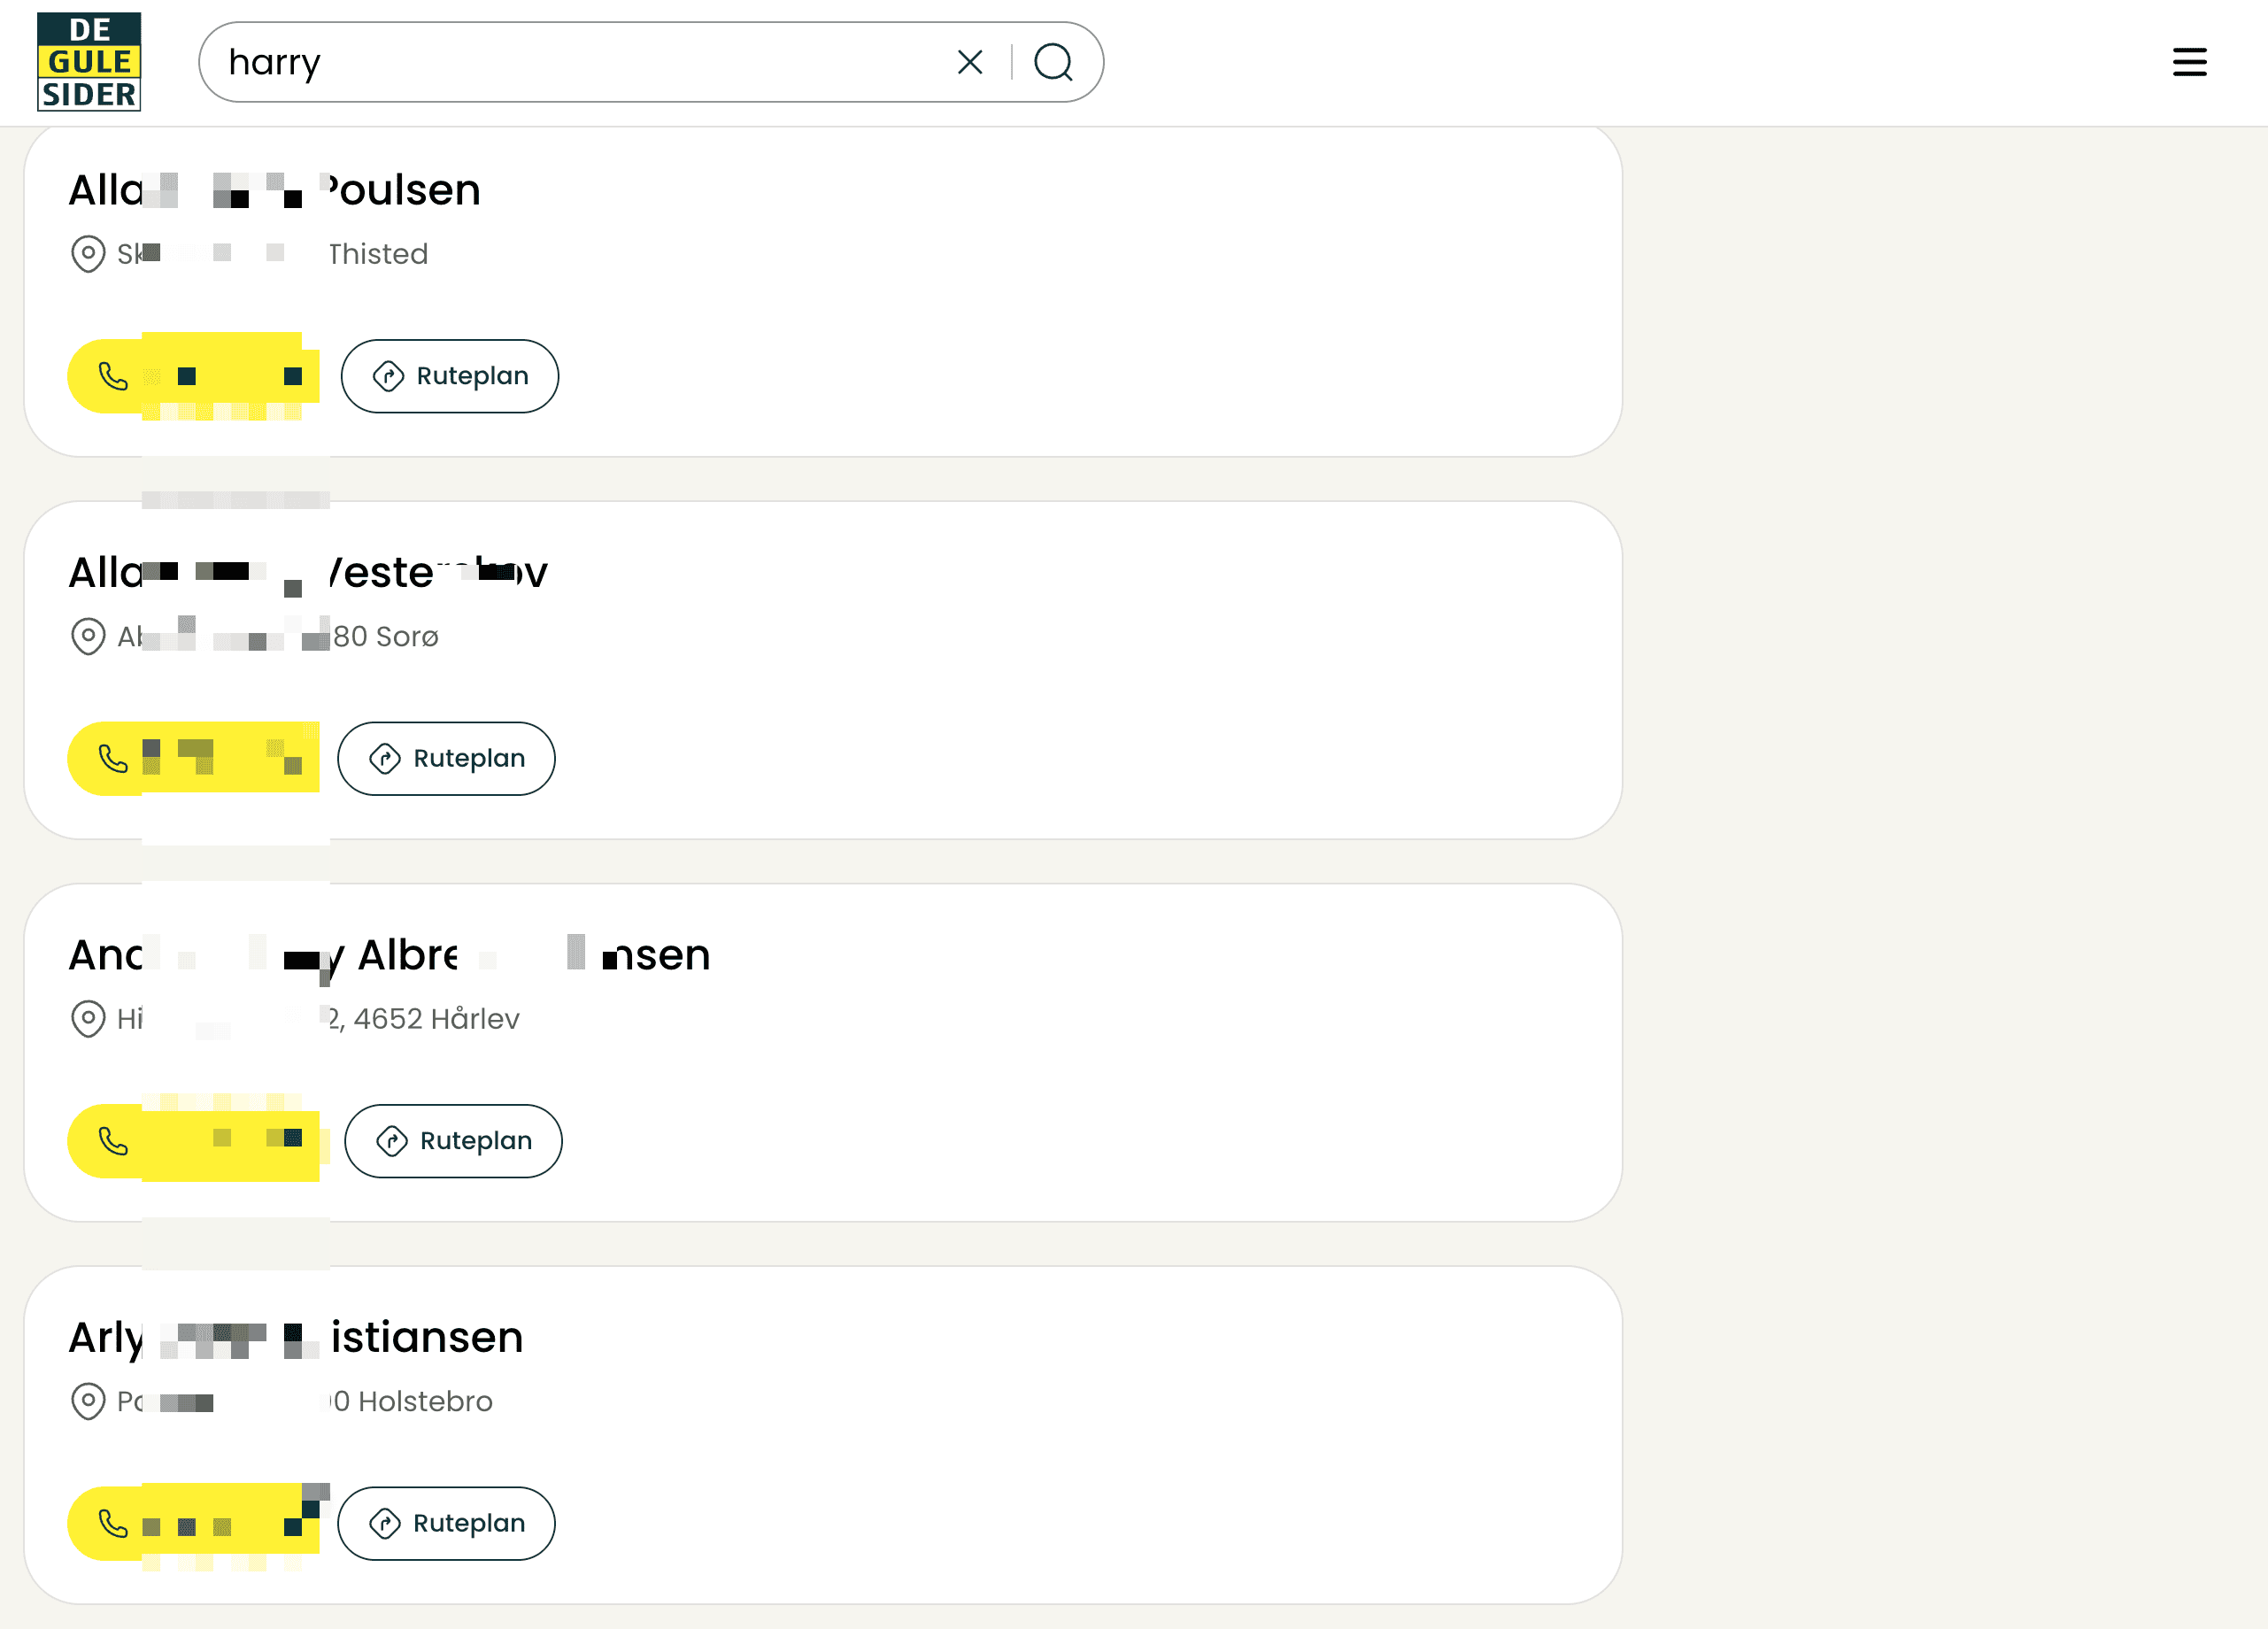Viewport: 2268px width, 1629px height.
Task: Click the magnifying glass search icon
Action: [1053, 62]
